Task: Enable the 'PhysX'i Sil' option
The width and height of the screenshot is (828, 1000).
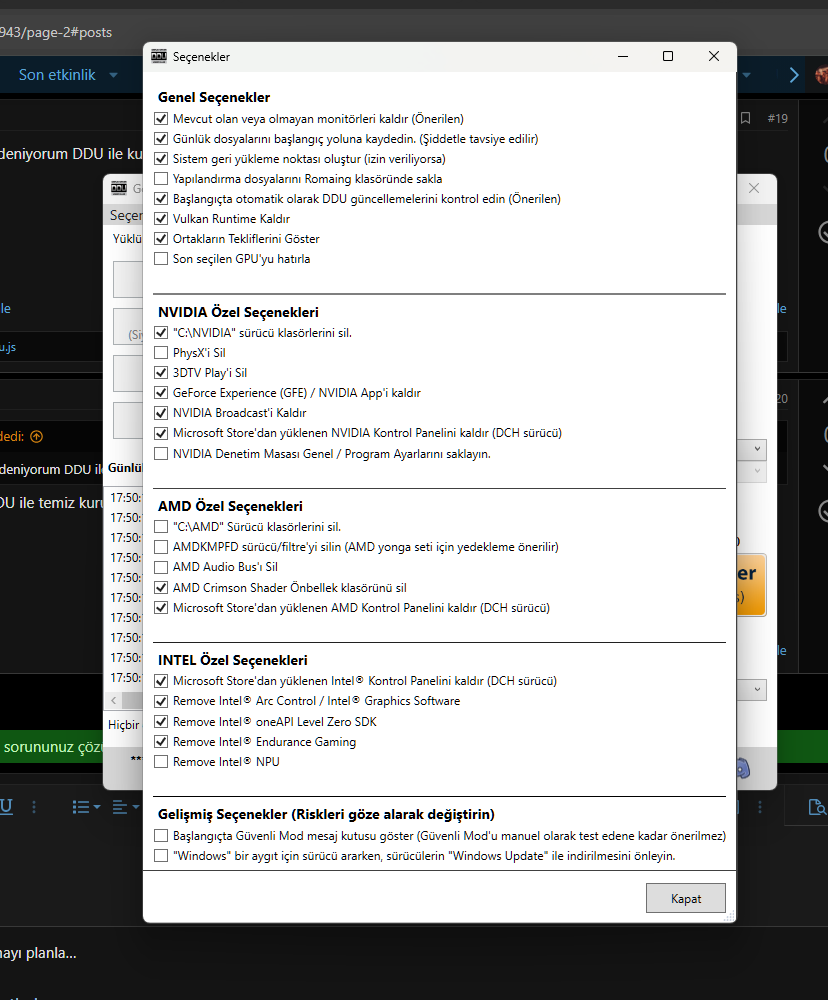Action: pos(161,353)
